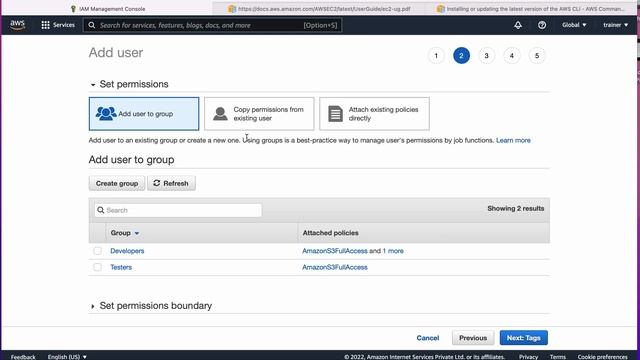Open Cookie preferences in the footer
This screenshot has width=640, height=360.
coord(602,357)
